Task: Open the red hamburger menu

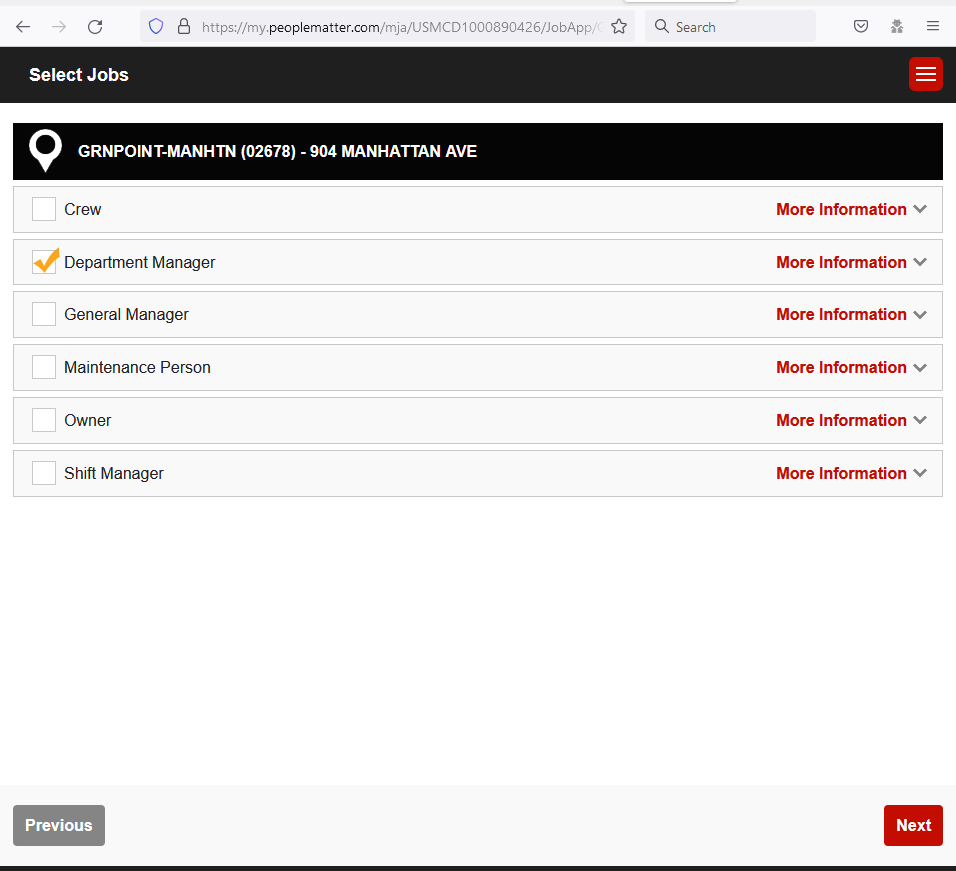Action: [925, 74]
